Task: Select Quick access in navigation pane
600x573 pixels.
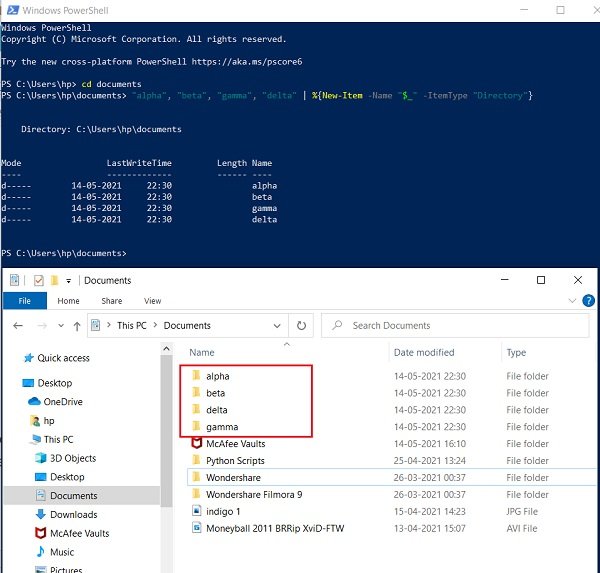Action: pos(63,358)
